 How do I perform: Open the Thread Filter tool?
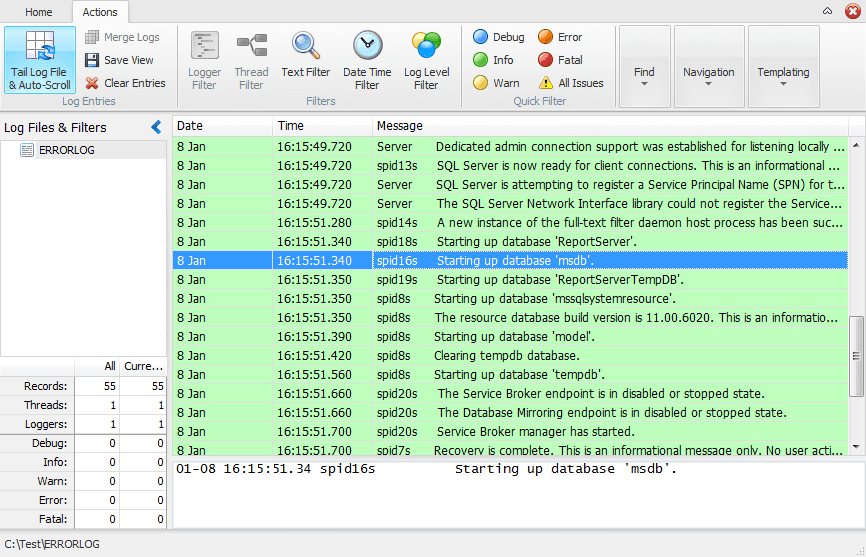point(251,60)
